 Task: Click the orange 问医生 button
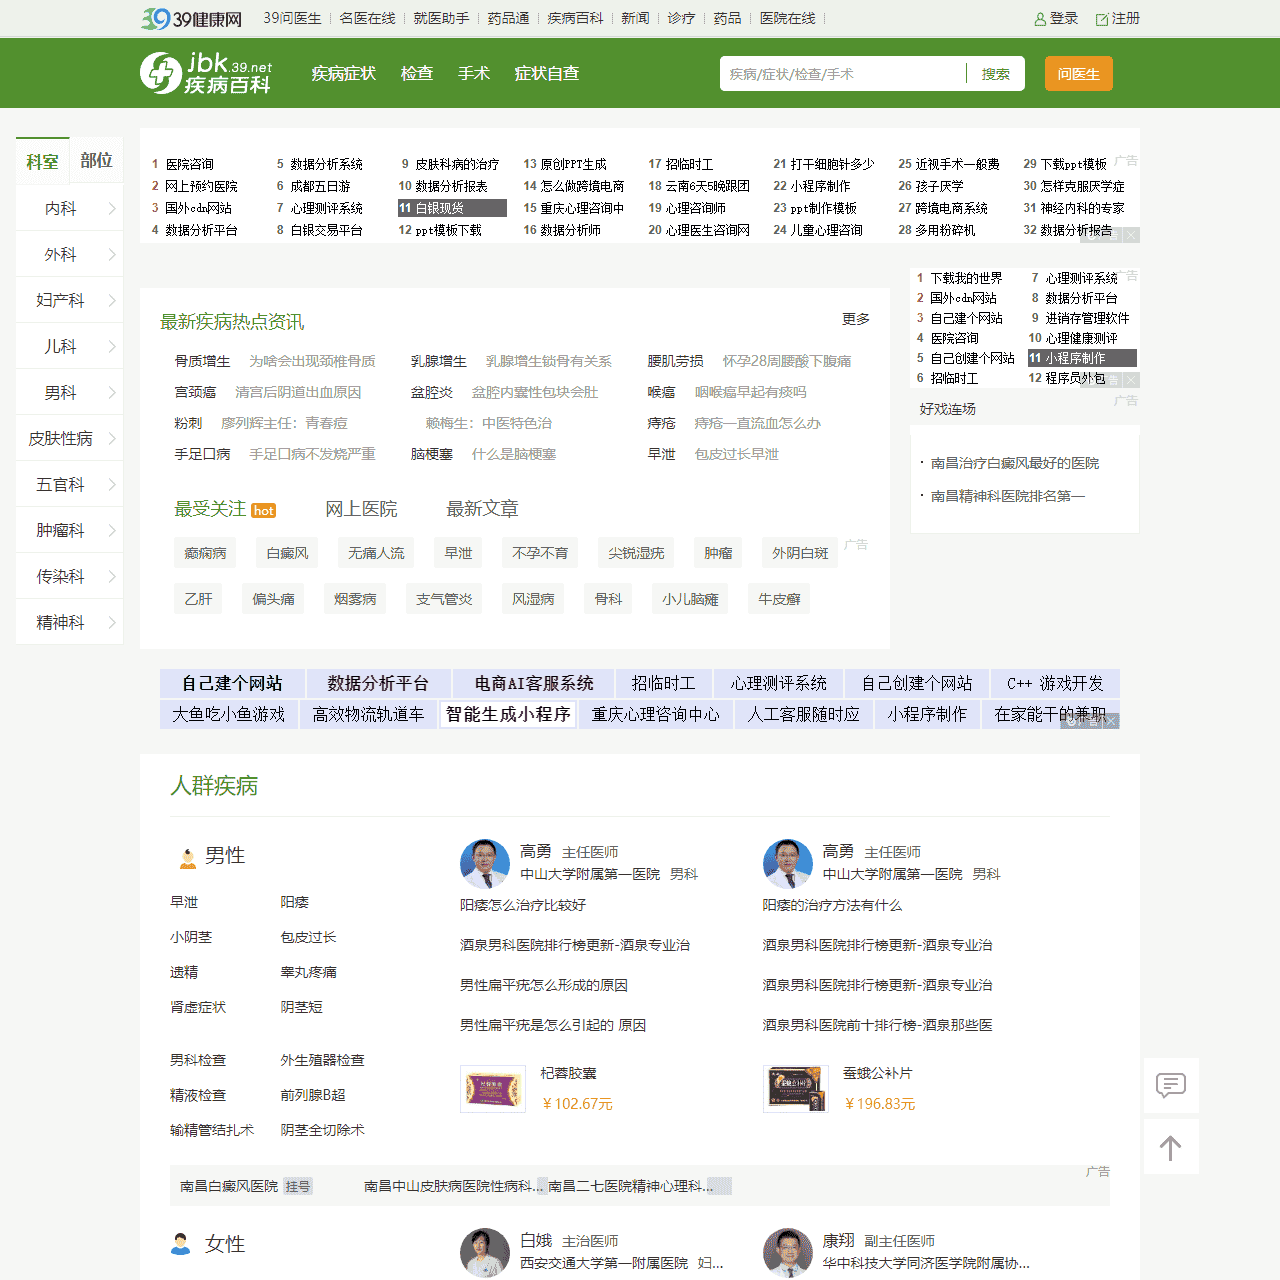pos(1078,73)
